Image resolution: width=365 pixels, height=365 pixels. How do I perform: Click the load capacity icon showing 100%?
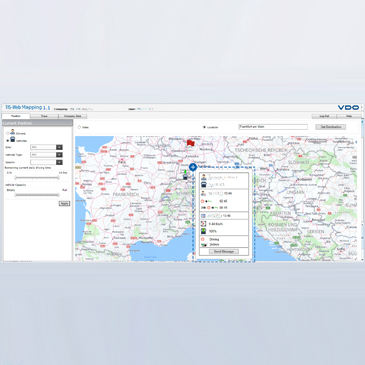tap(203, 231)
